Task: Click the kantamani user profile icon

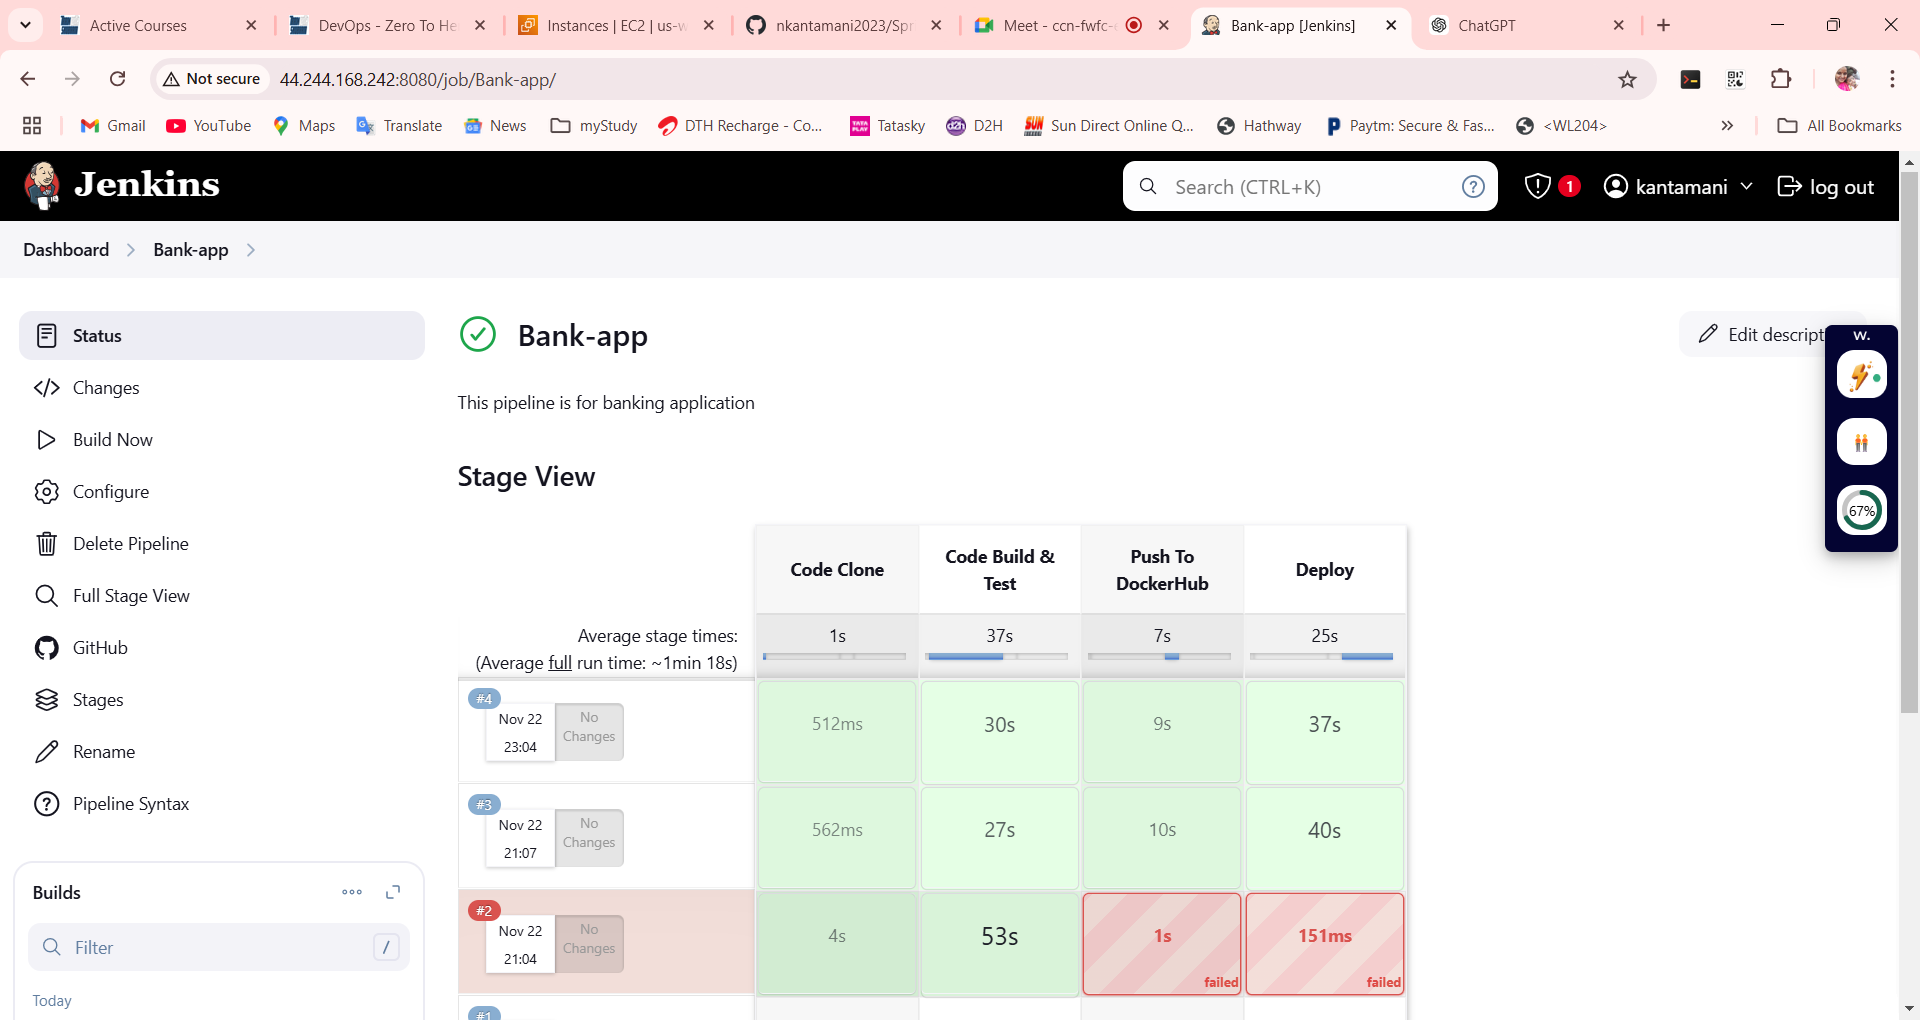Action: click(1616, 186)
